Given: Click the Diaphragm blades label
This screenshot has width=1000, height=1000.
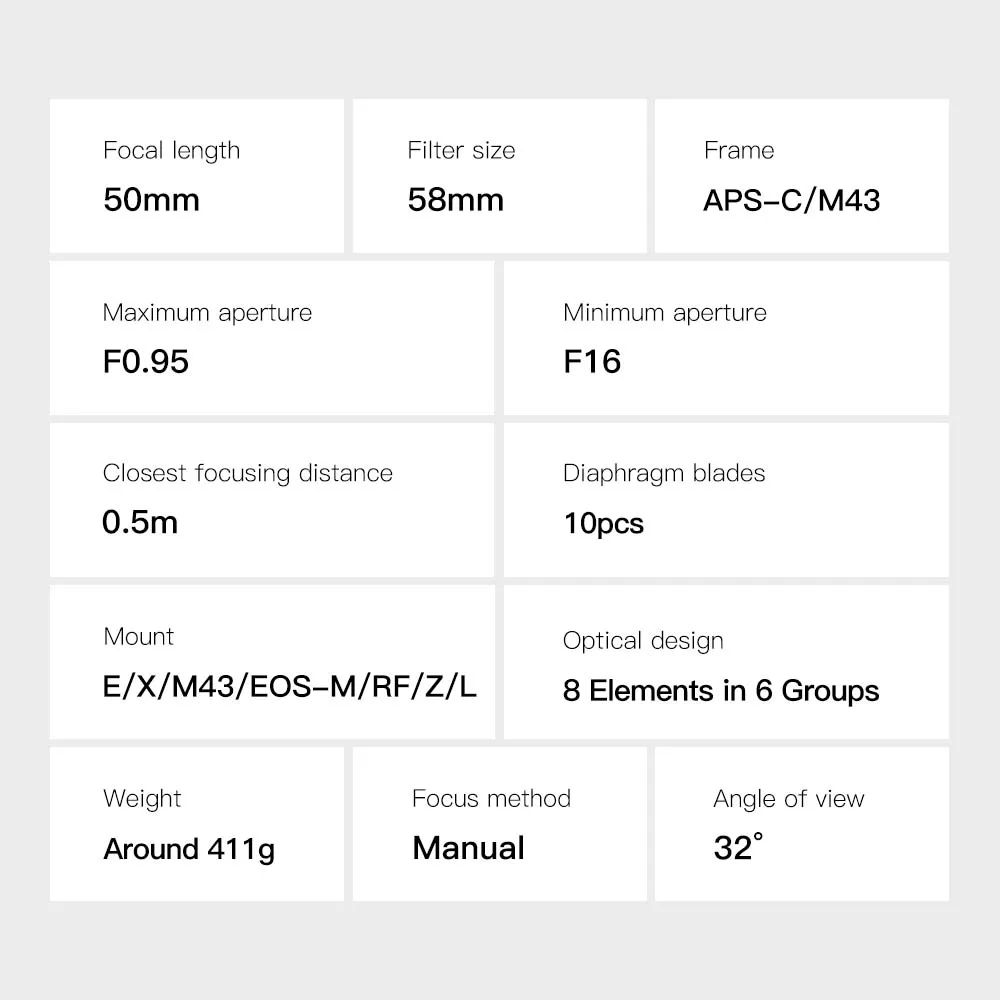Looking at the screenshot, I should (664, 473).
